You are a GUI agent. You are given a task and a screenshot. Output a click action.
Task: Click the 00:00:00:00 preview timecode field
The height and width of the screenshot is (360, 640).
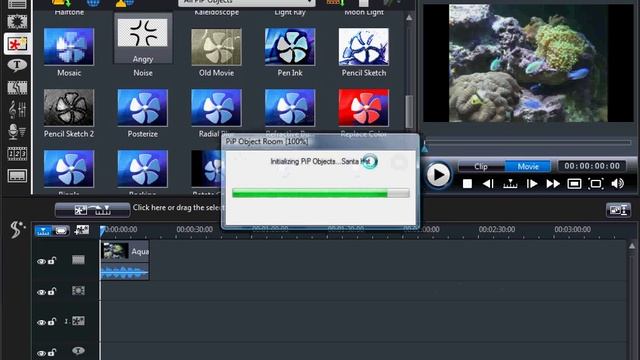(x=592, y=166)
